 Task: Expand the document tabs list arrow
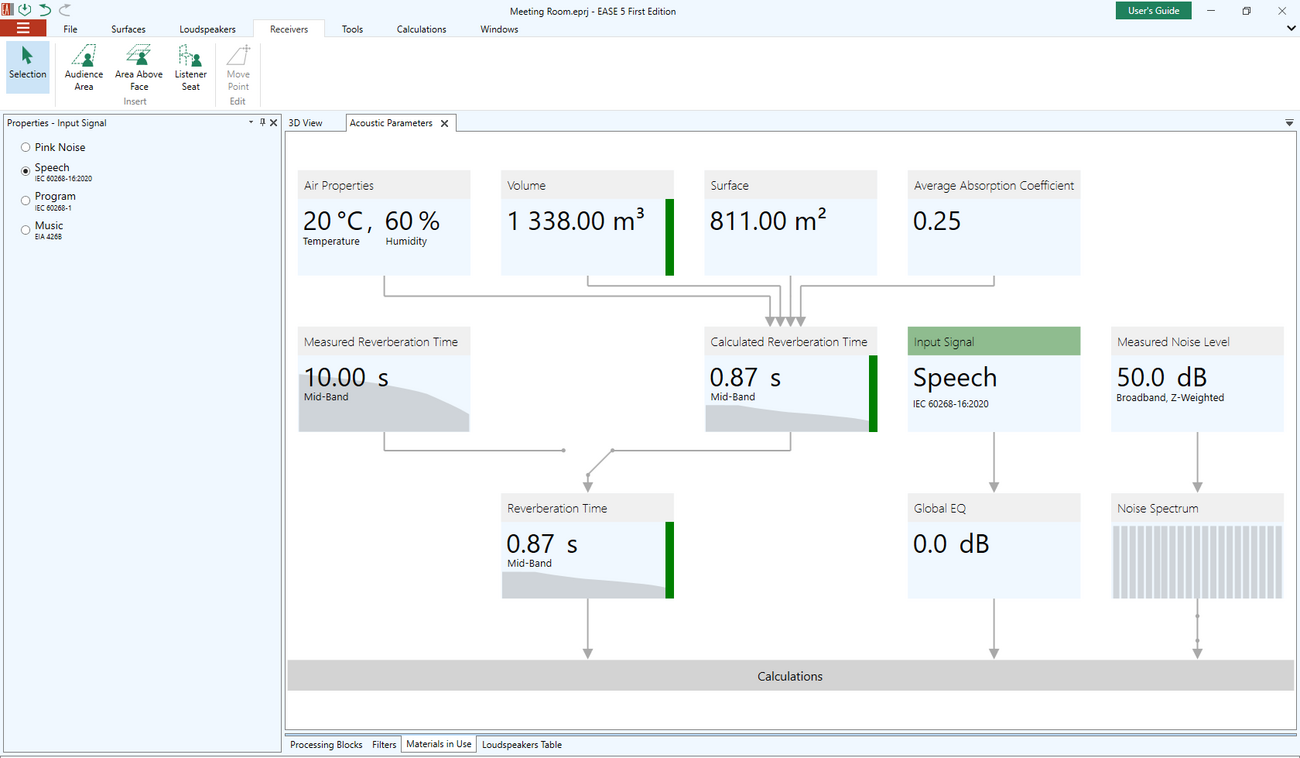[x=1289, y=123]
